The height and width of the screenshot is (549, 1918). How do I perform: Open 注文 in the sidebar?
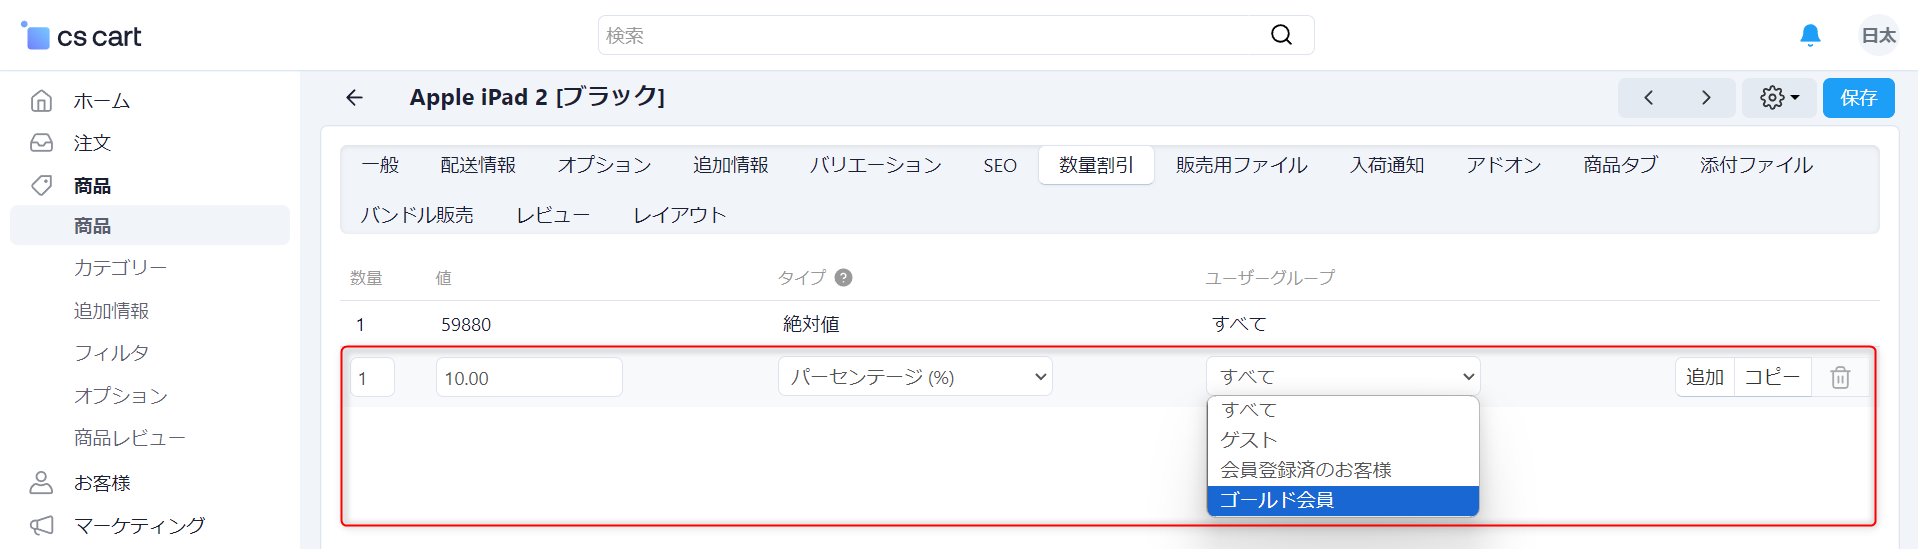(92, 143)
